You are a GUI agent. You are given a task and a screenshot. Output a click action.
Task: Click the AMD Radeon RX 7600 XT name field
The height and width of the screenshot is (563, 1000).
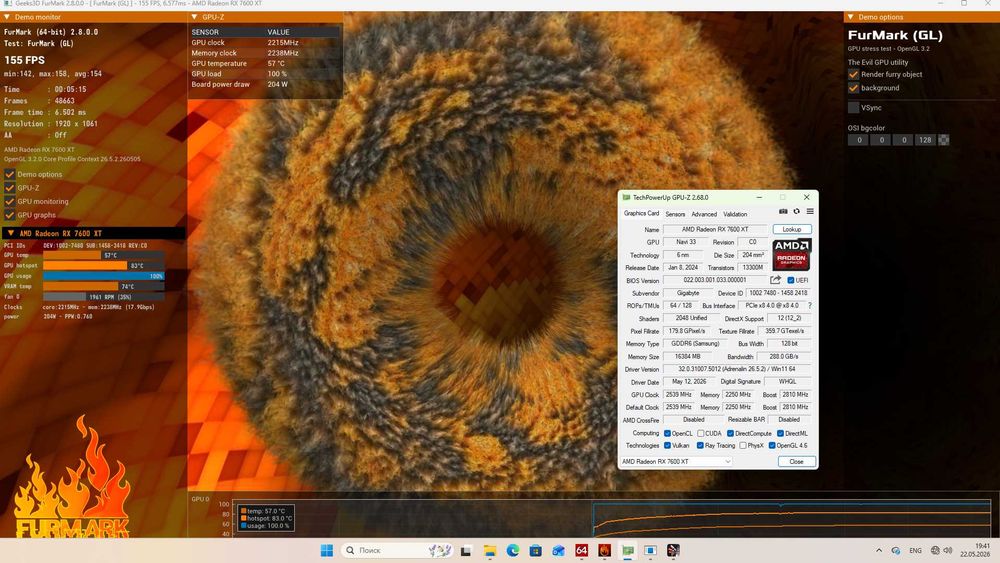point(715,229)
